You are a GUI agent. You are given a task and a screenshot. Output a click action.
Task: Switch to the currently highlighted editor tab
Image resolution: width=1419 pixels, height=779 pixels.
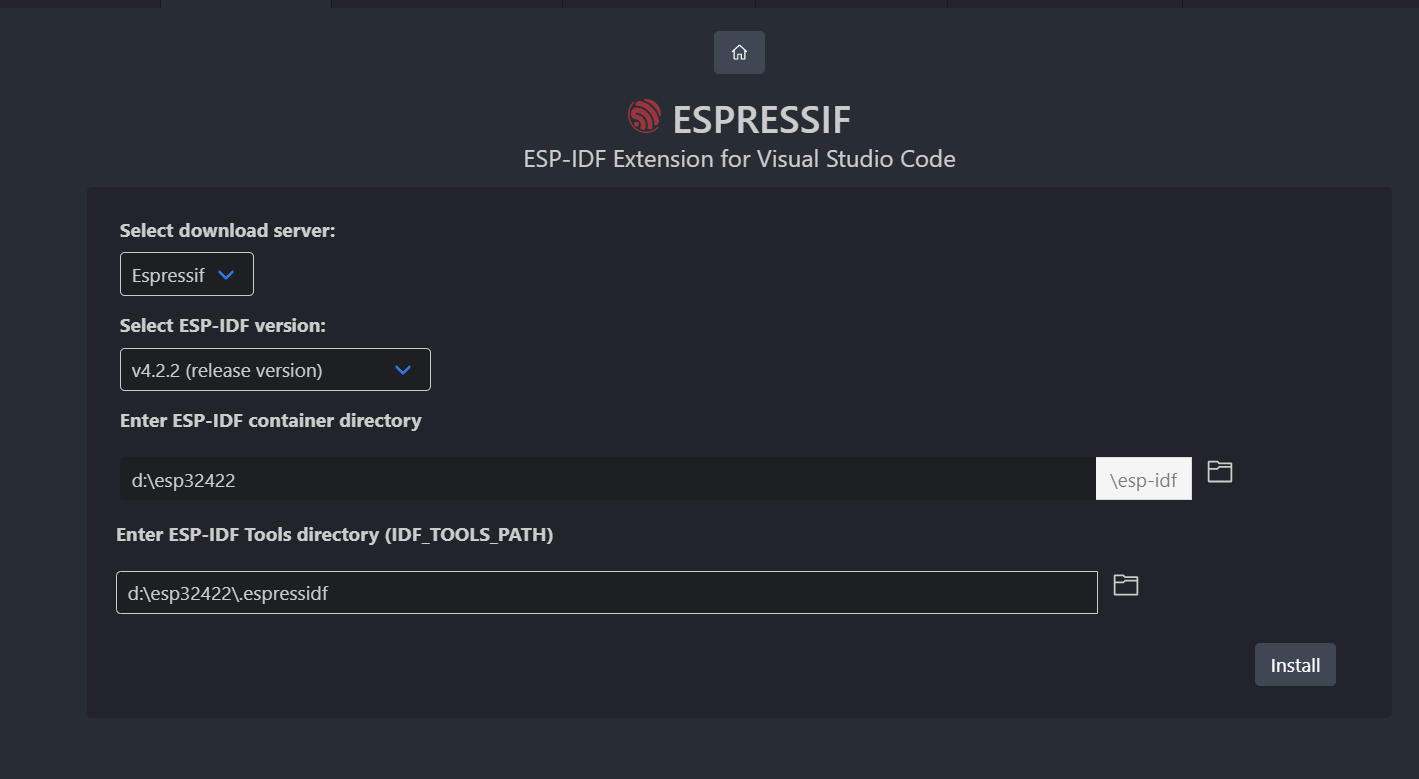[245, 5]
